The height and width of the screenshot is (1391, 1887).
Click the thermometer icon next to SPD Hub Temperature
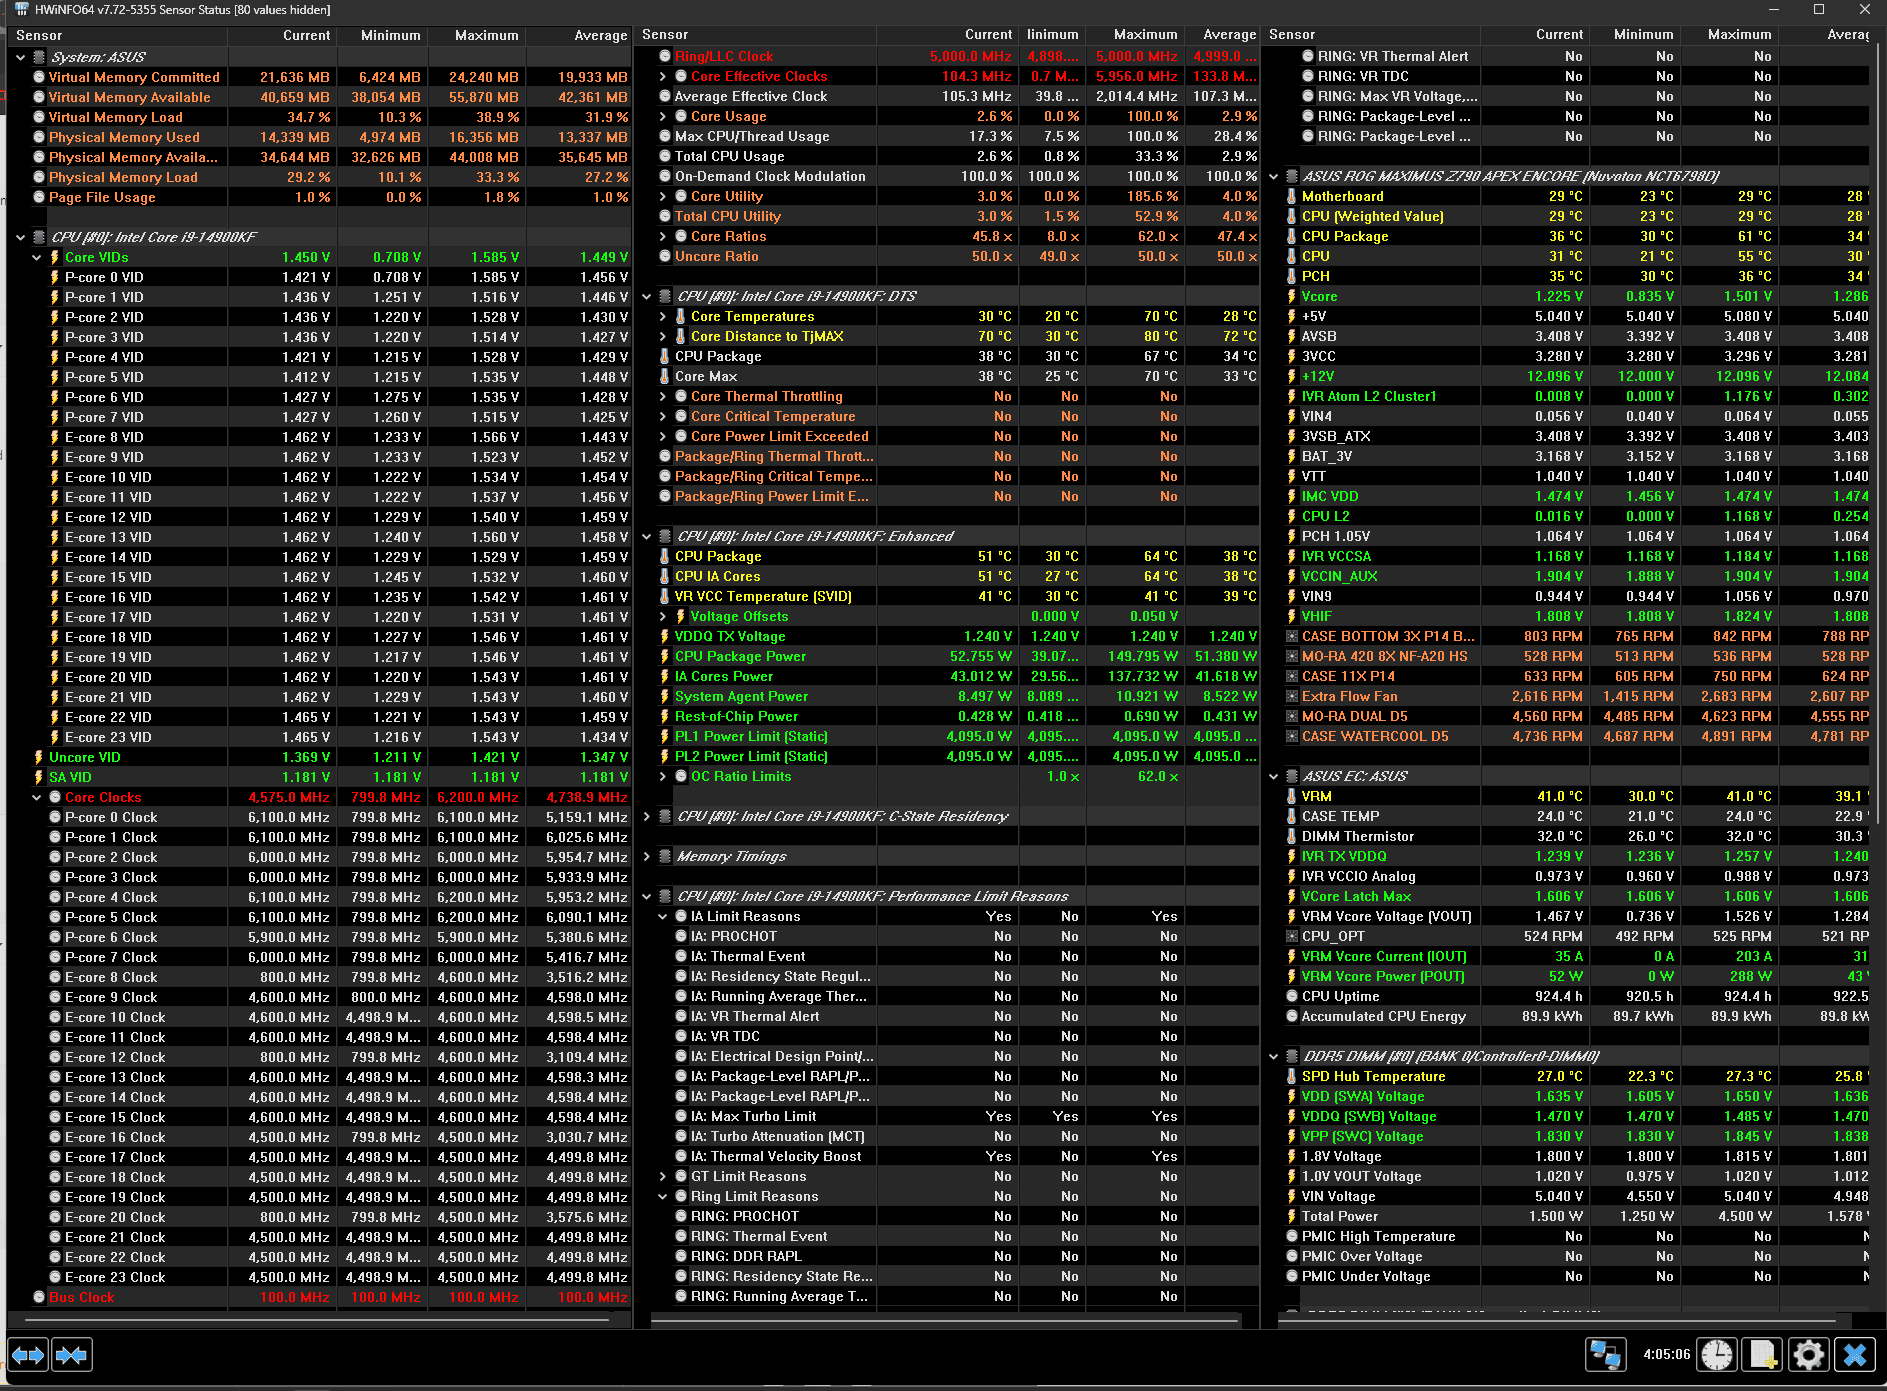[x=1292, y=1076]
